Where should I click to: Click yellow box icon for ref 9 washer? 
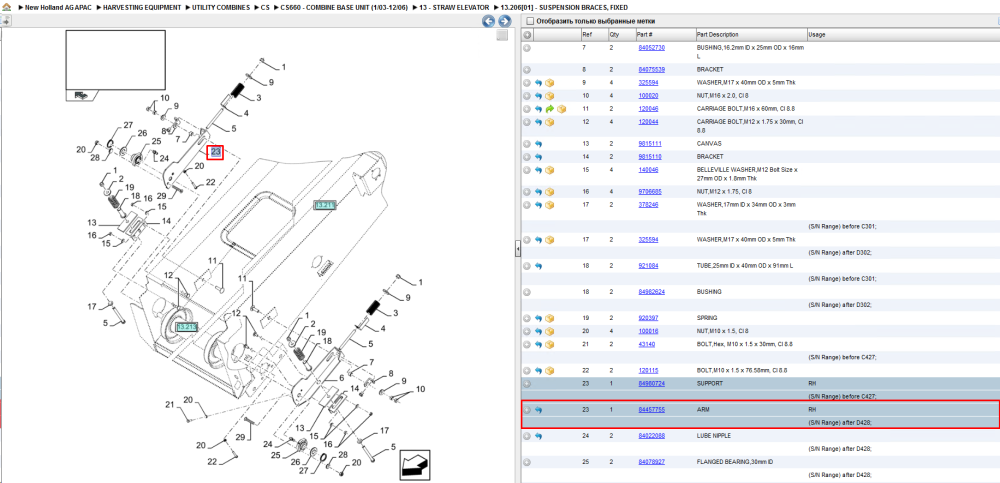(x=550, y=83)
